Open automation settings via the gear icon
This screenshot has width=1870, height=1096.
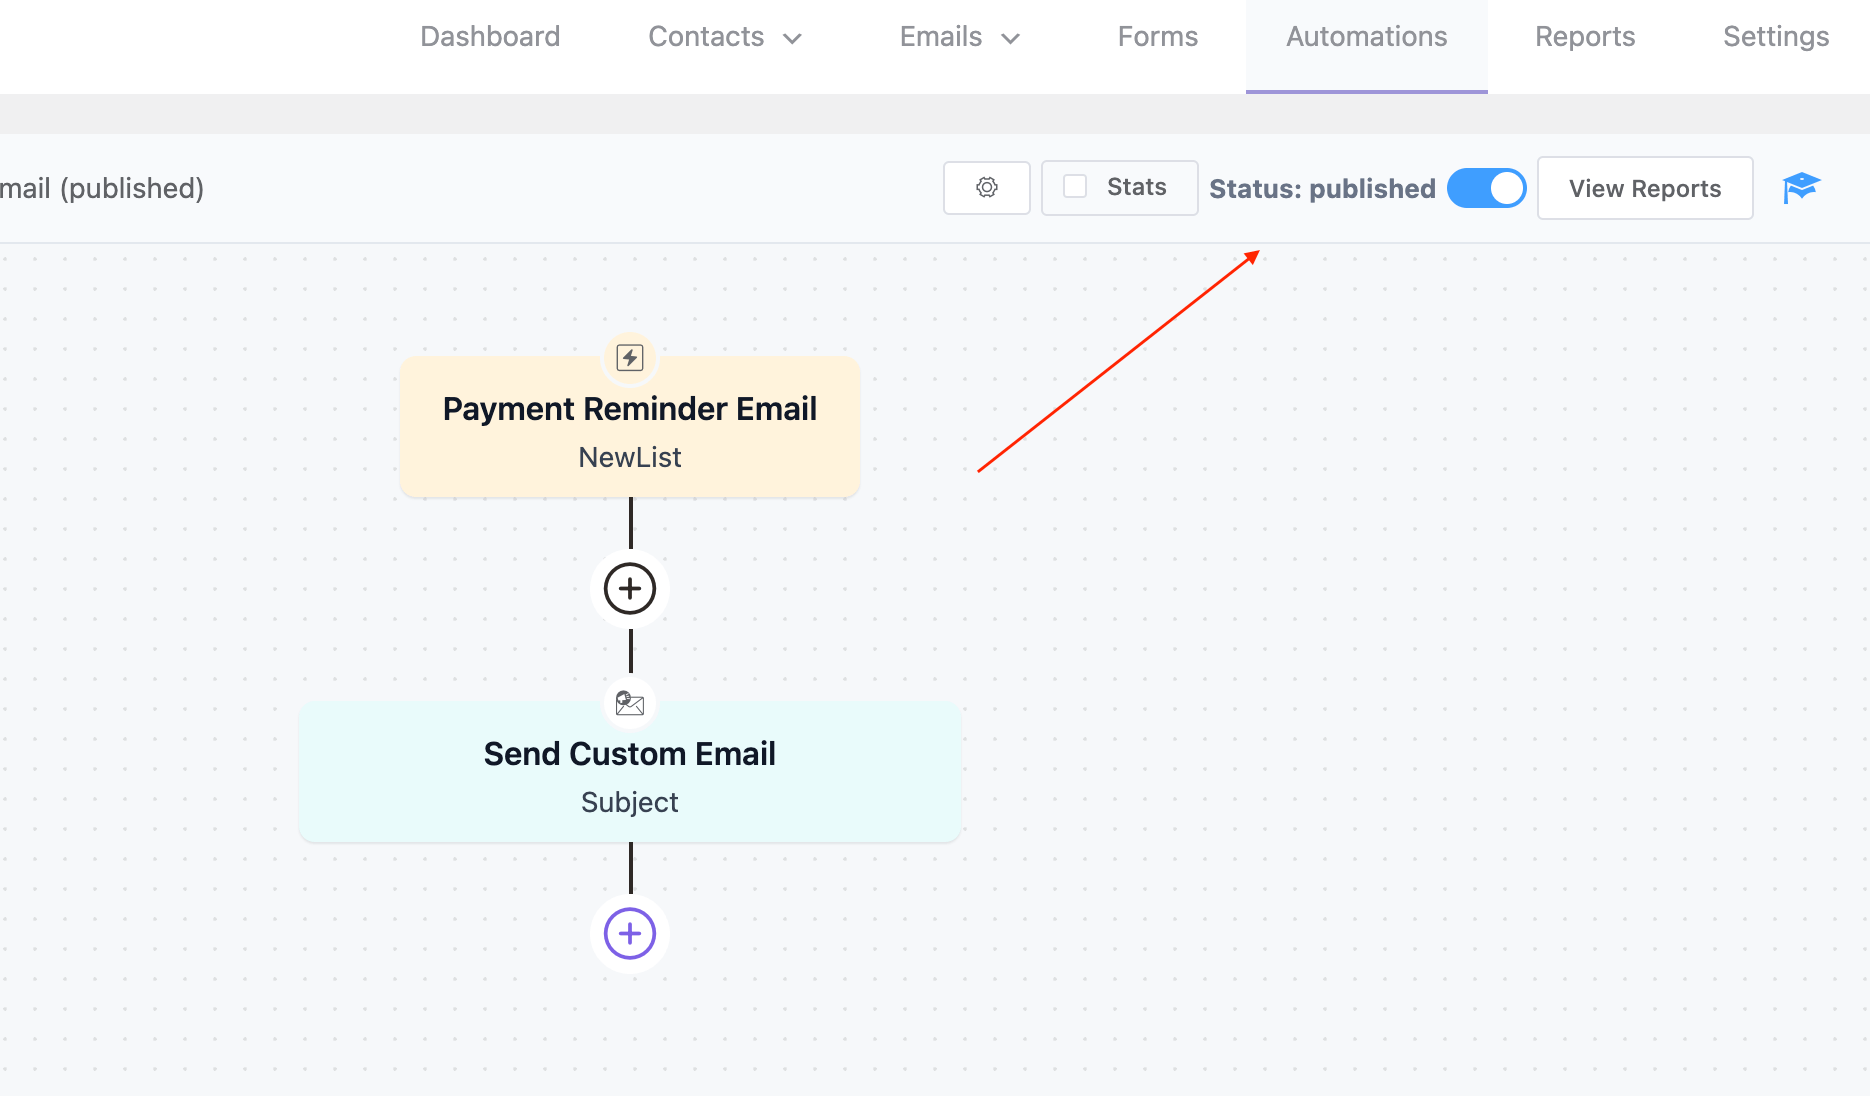coord(986,187)
